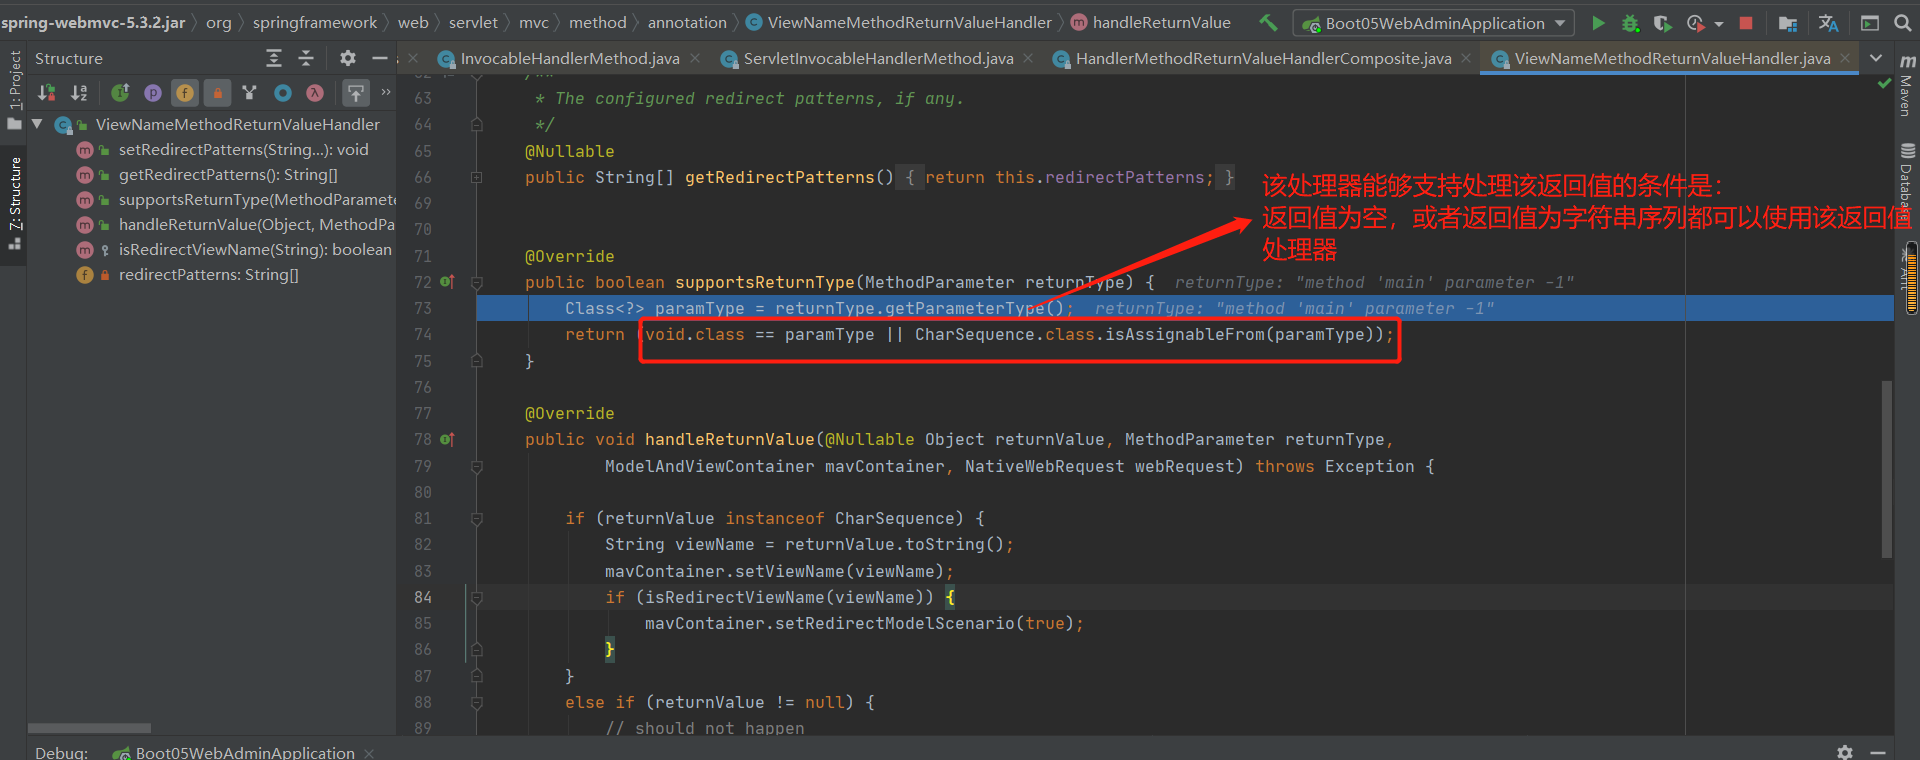Select the Boot05WebAdminApplication debug tab

coord(244,752)
